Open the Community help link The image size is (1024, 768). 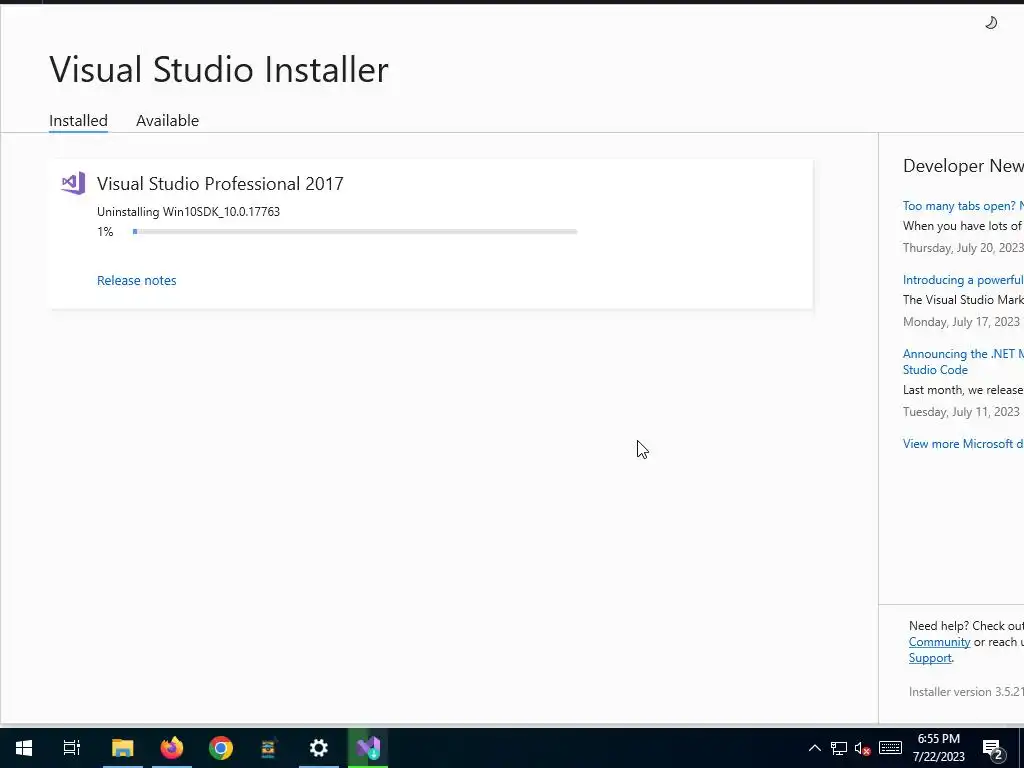[939, 642]
